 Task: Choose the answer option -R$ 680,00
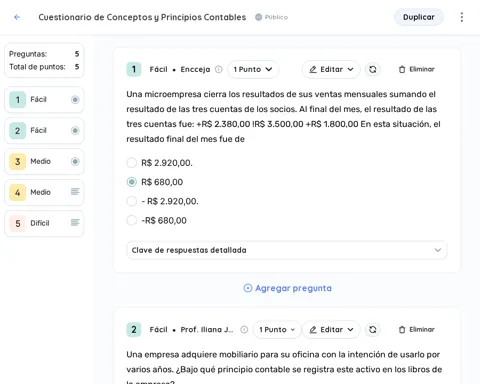click(132, 220)
